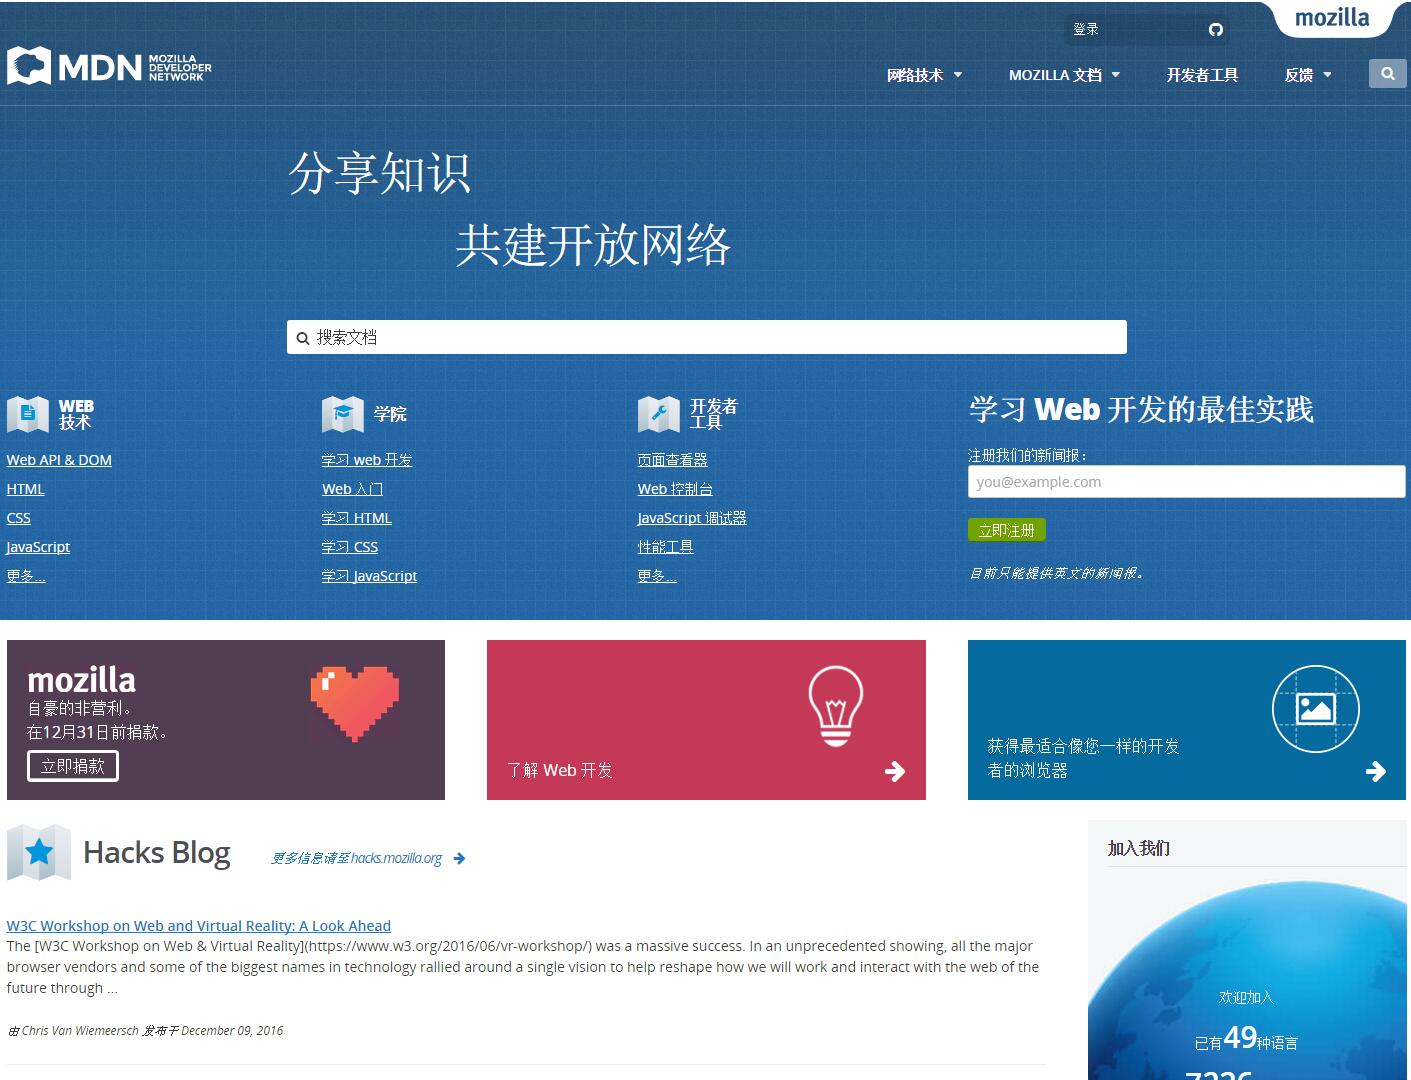Click the globe image under 加入我们
The height and width of the screenshot is (1080, 1411).
tap(1247, 980)
